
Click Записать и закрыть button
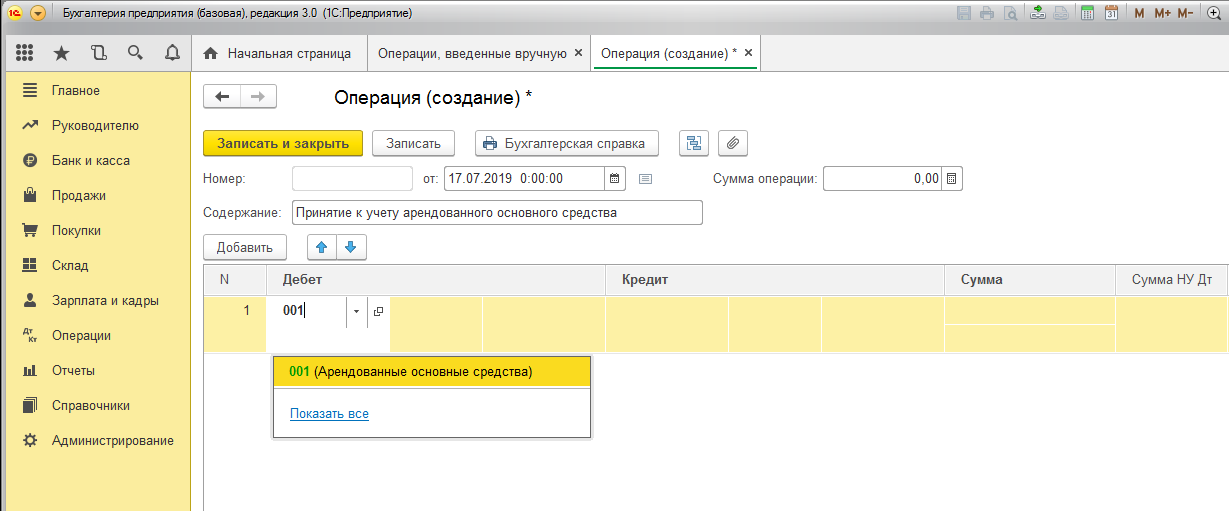[x=283, y=143]
